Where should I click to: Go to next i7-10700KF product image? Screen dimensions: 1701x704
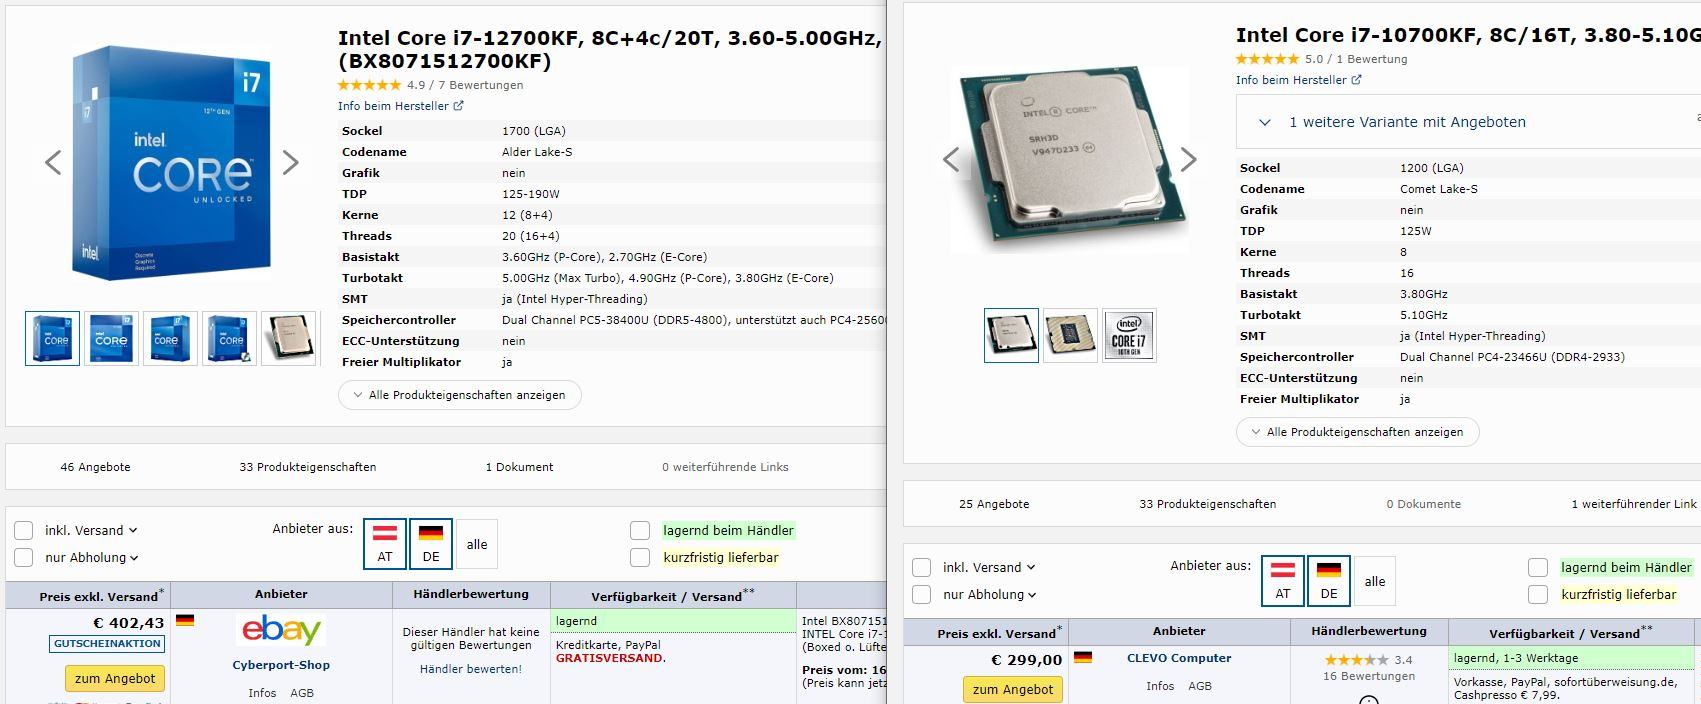(1188, 159)
